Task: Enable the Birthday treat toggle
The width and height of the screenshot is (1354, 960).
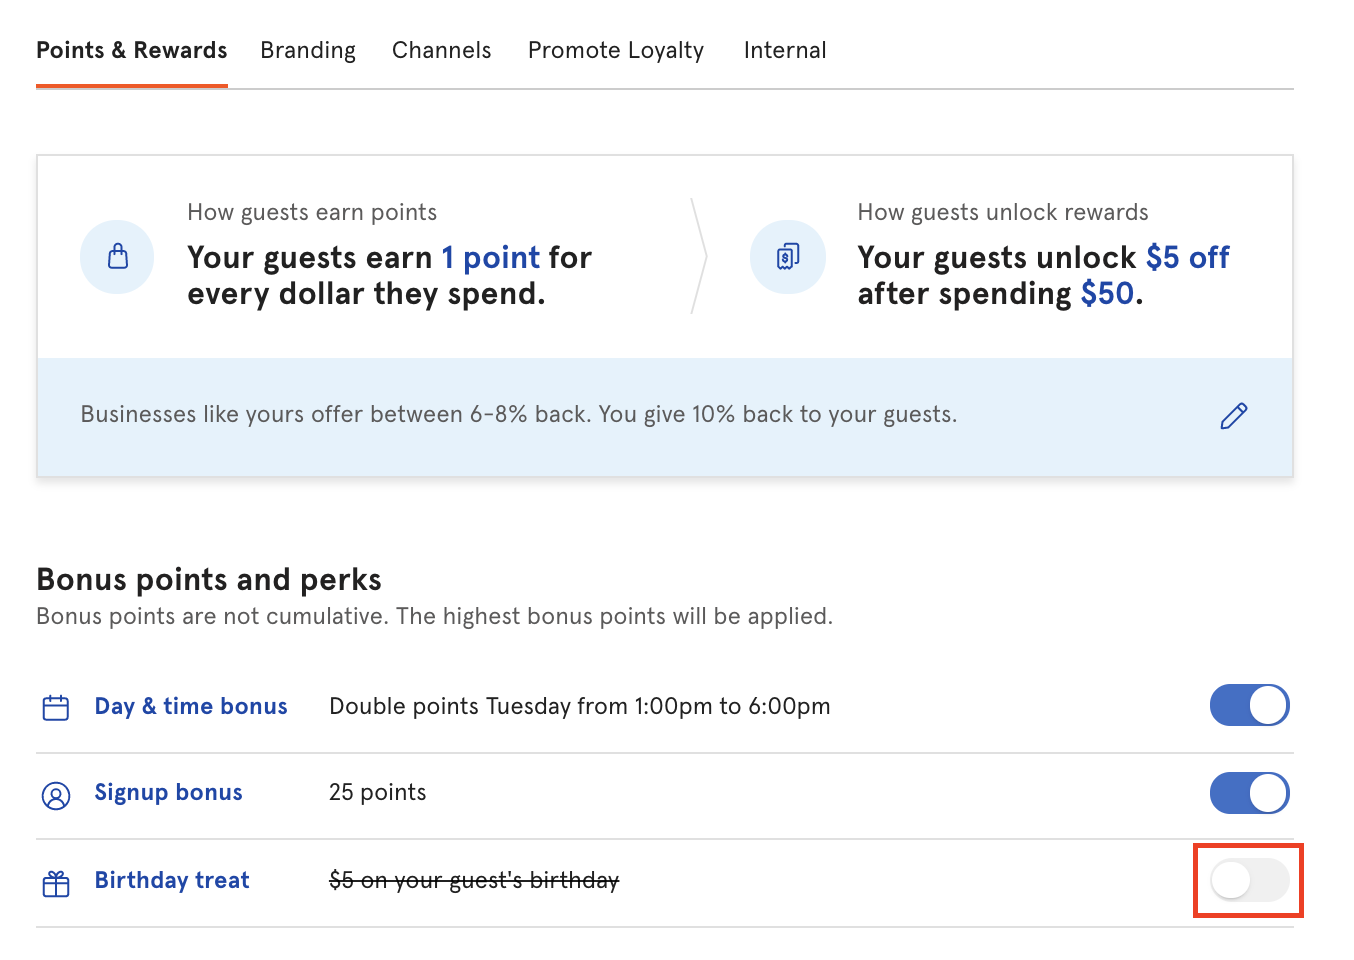Action: (1247, 881)
